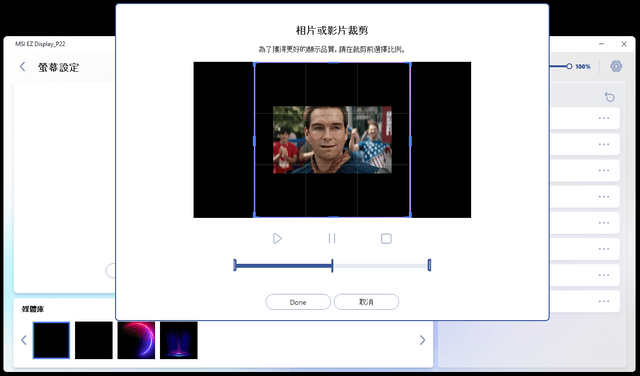Click the bottom-left crop corner handle

click(255, 215)
